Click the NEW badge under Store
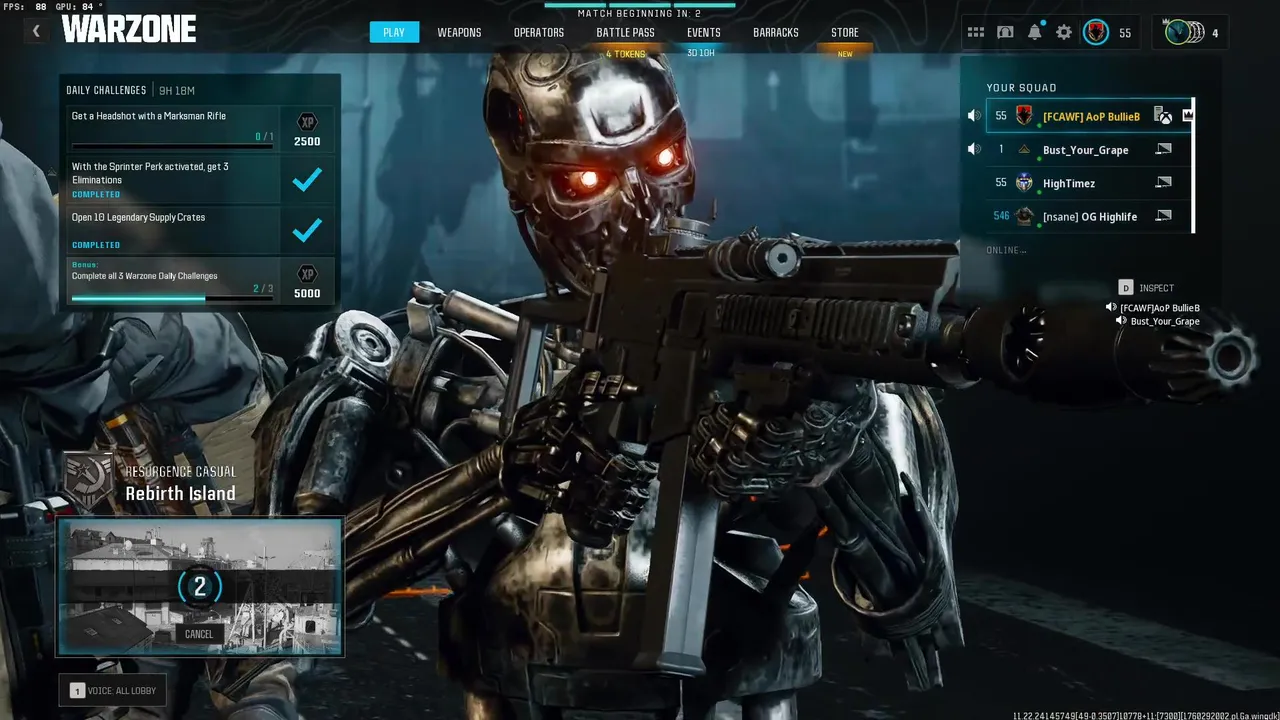 coord(845,54)
